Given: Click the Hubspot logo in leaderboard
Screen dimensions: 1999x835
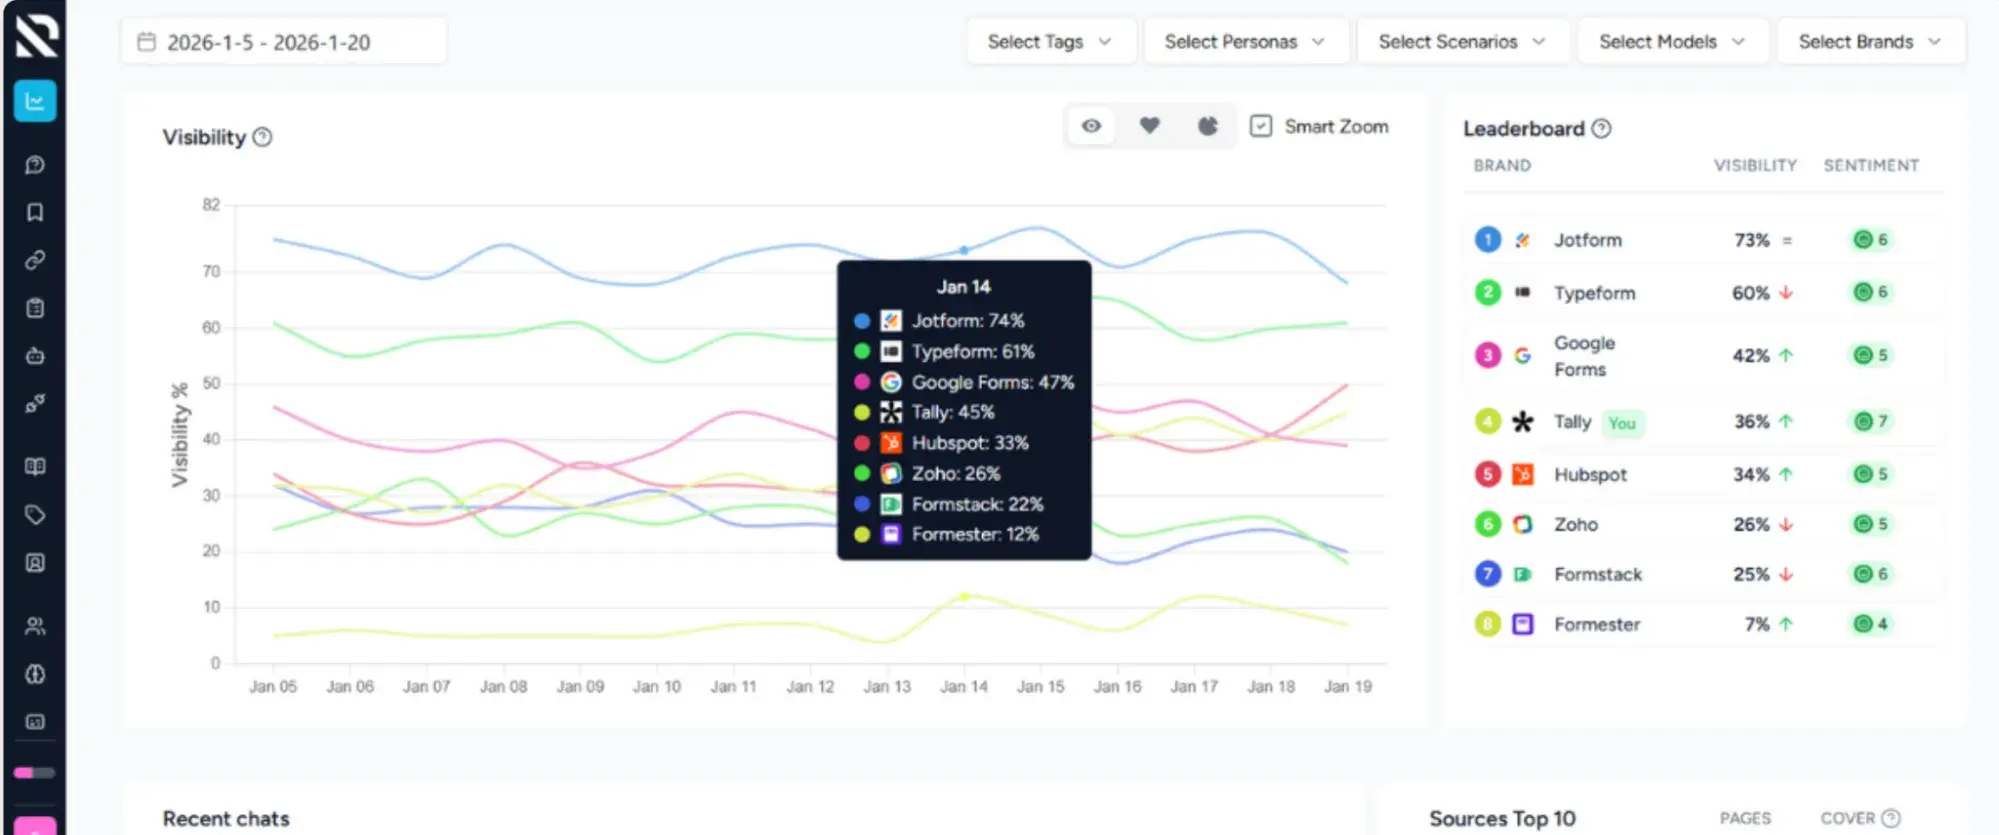Looking at the screenshot, I should tap(1522, 474).
